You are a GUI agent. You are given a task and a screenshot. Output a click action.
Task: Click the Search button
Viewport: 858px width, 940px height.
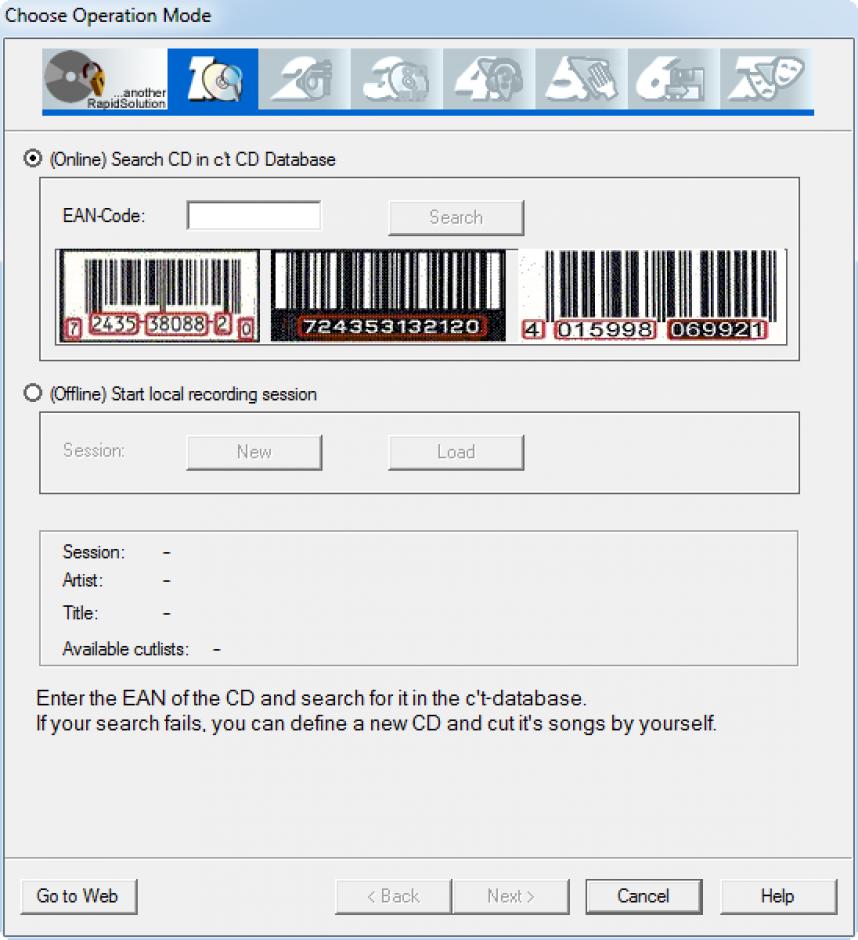tap(456, 217)
